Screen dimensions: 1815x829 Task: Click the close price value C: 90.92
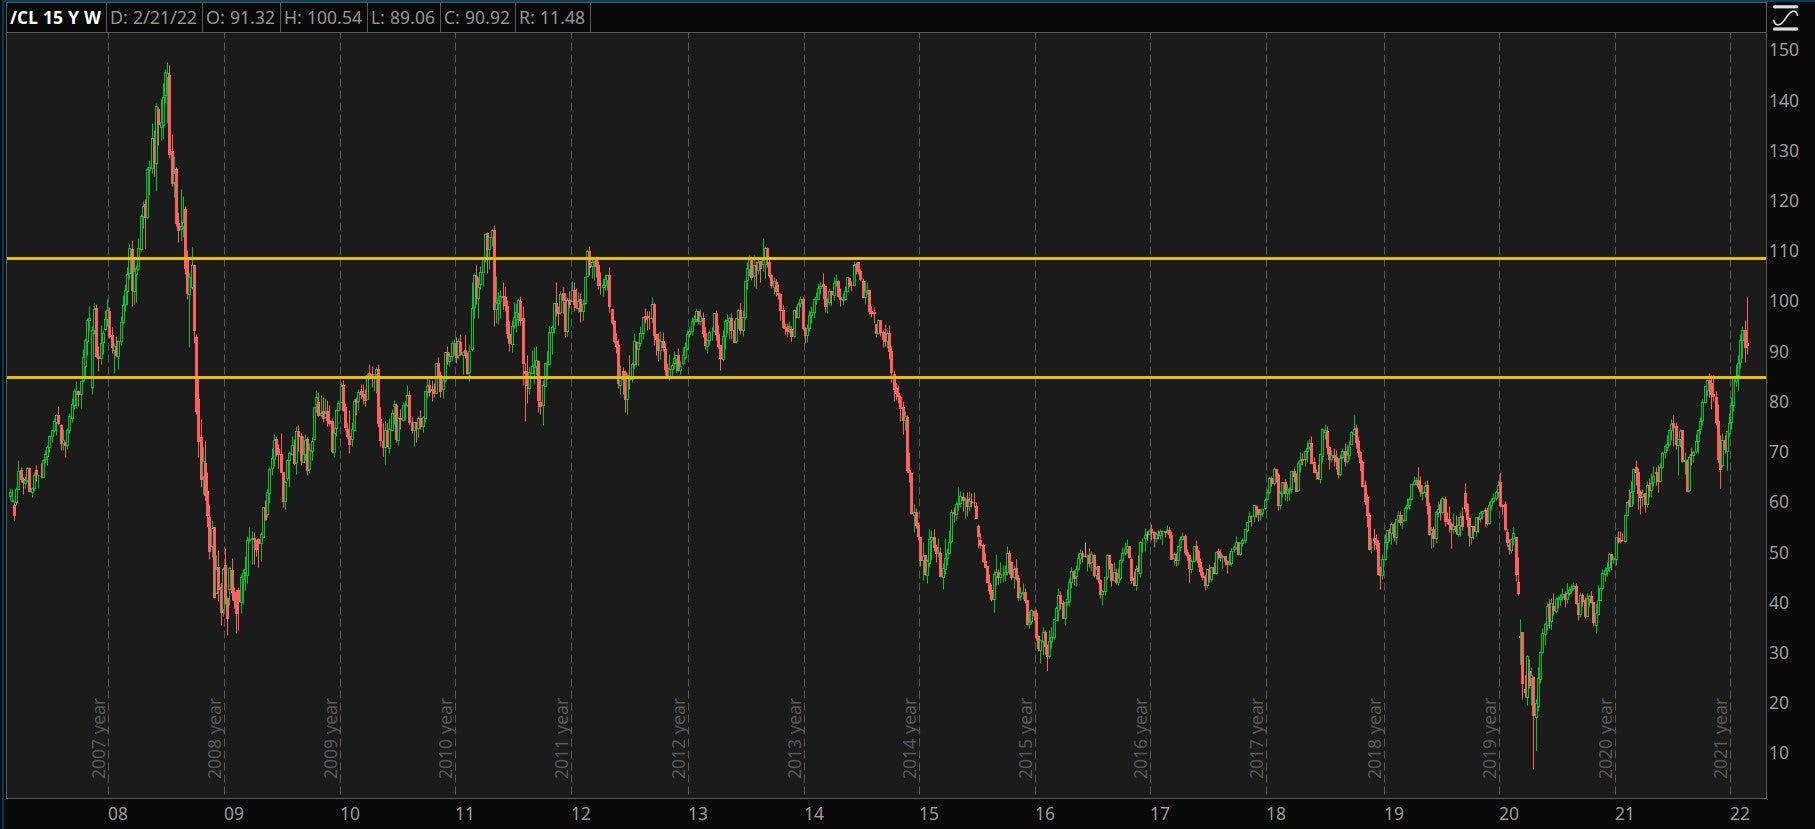pos(476,17)
